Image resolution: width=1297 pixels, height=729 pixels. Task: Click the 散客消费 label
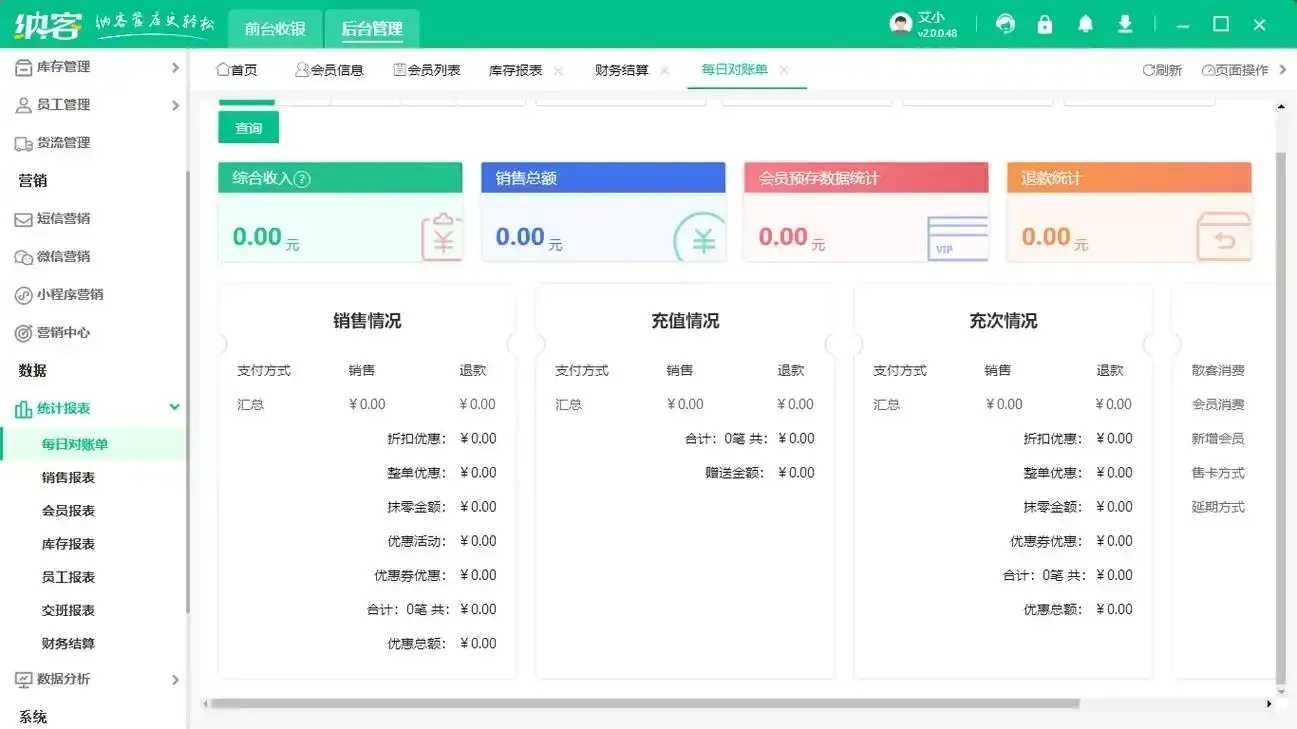click(1218, 371)
